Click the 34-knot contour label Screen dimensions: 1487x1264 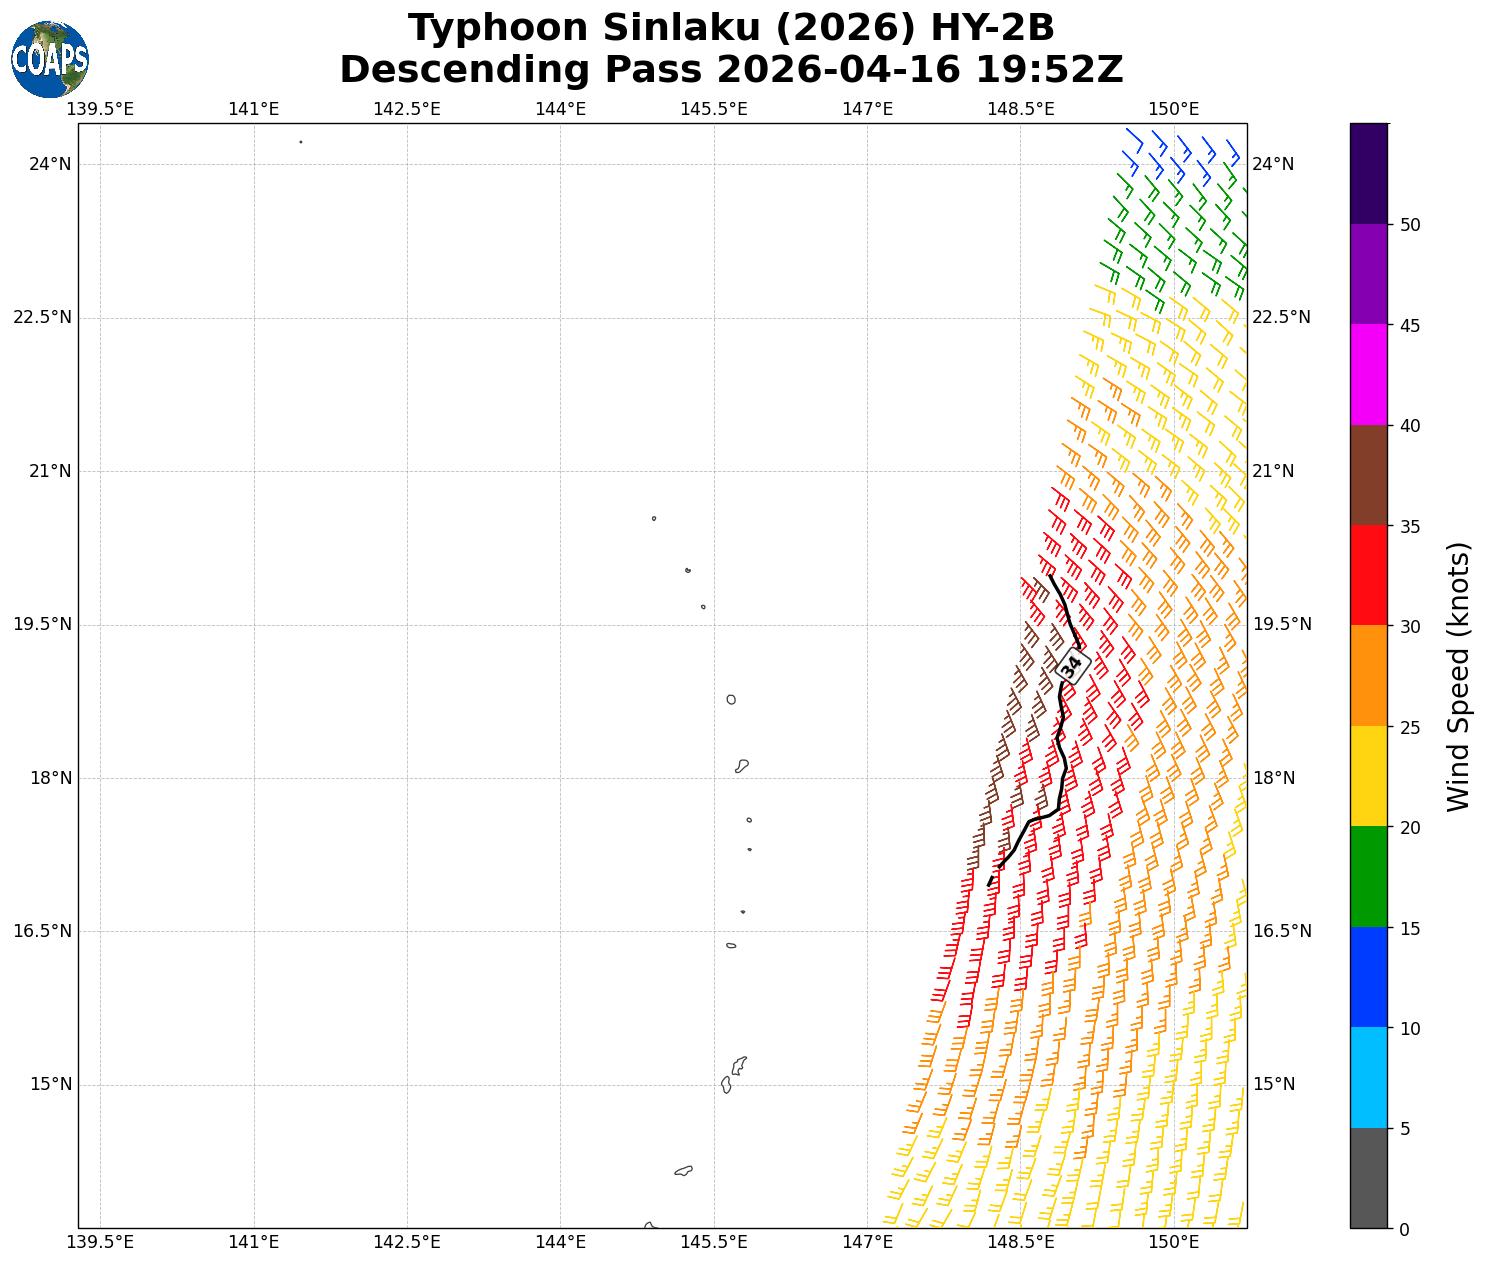[1071, 665]
